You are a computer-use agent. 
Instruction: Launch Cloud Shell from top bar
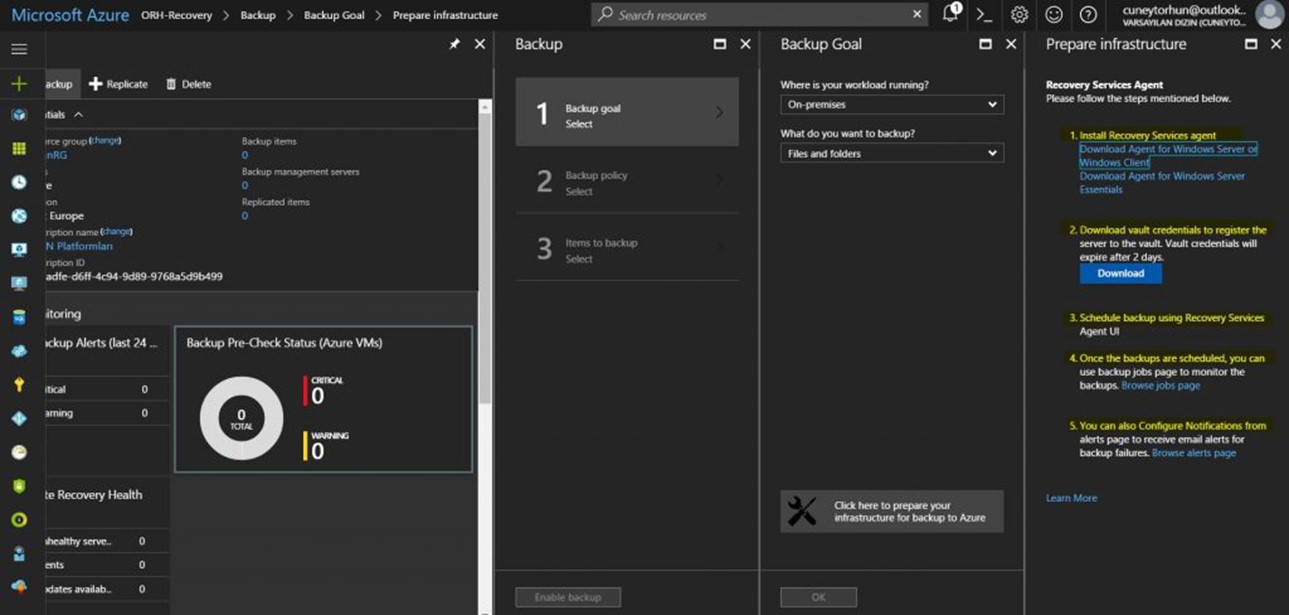pos(984,15)
